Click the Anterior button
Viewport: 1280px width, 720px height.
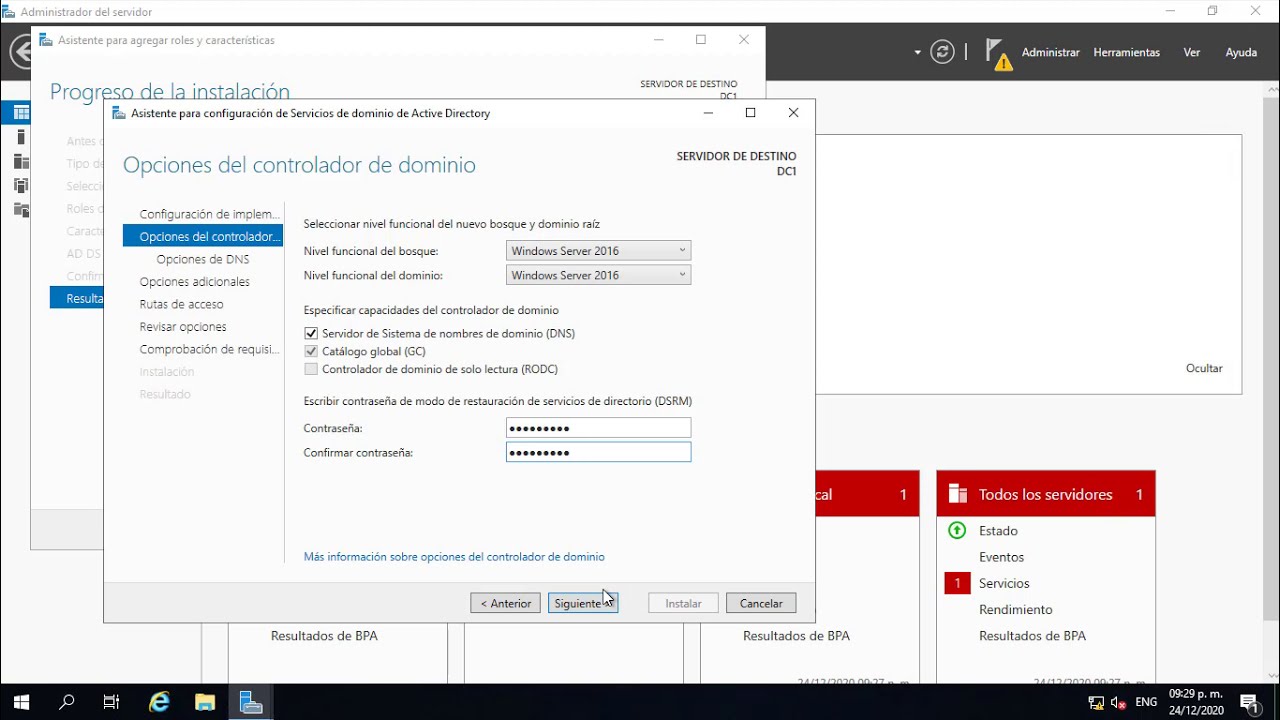(505, 603)
